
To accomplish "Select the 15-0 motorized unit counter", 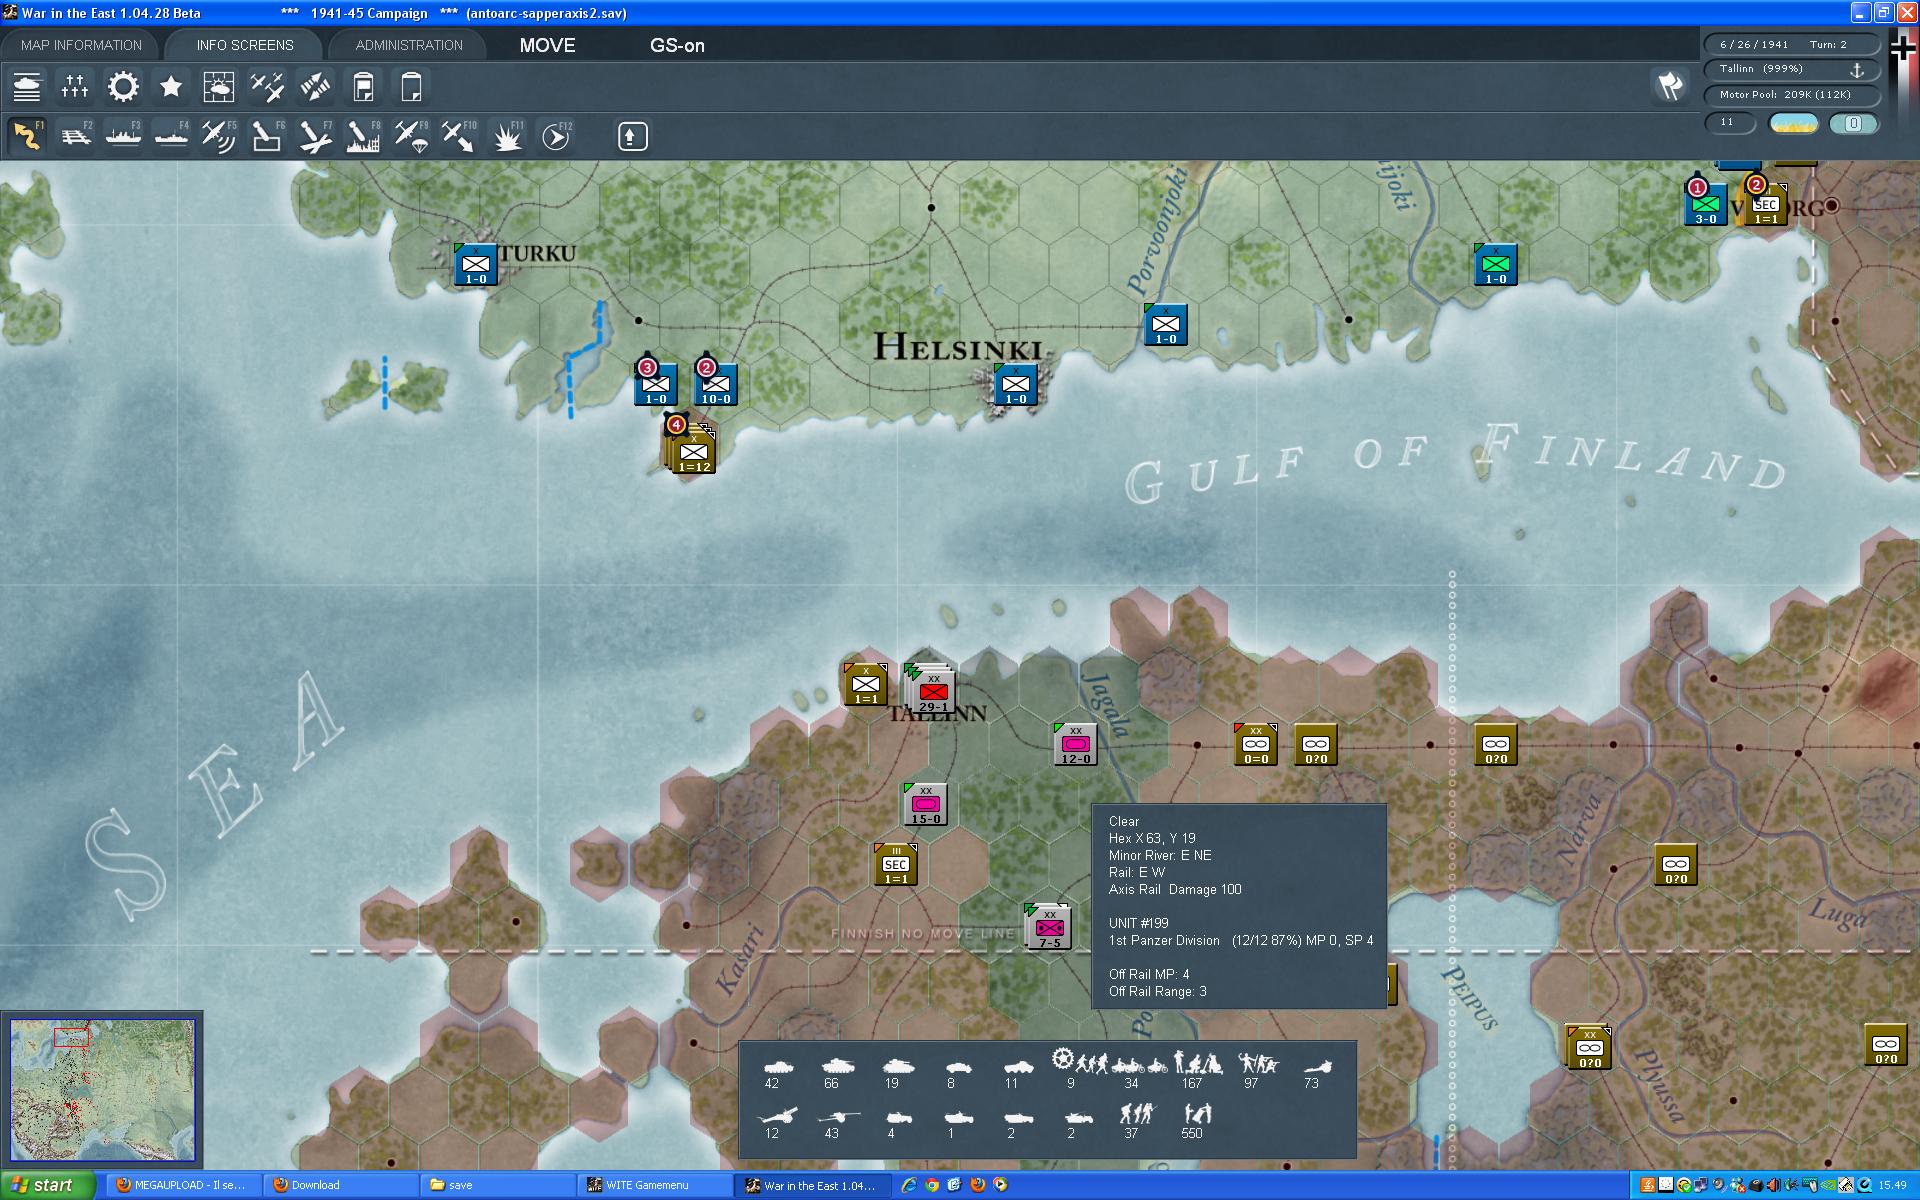I will click(x=926, y=805).
